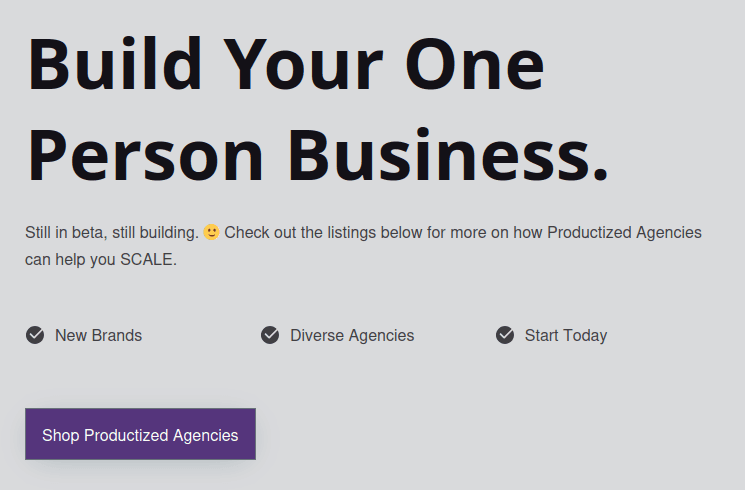Click the smiley emoji in the description
The height and width of the screenshot is (490, 745).
211,232
